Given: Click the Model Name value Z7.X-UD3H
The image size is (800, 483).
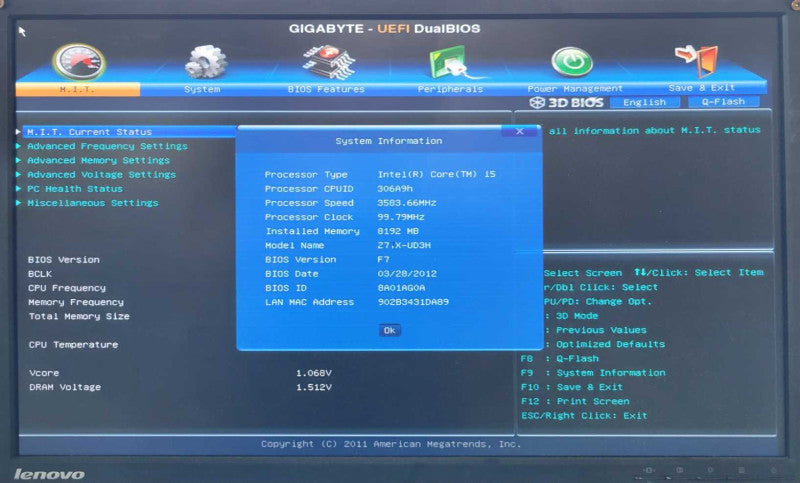Looking at the screenshot, I should pos(404,245).
